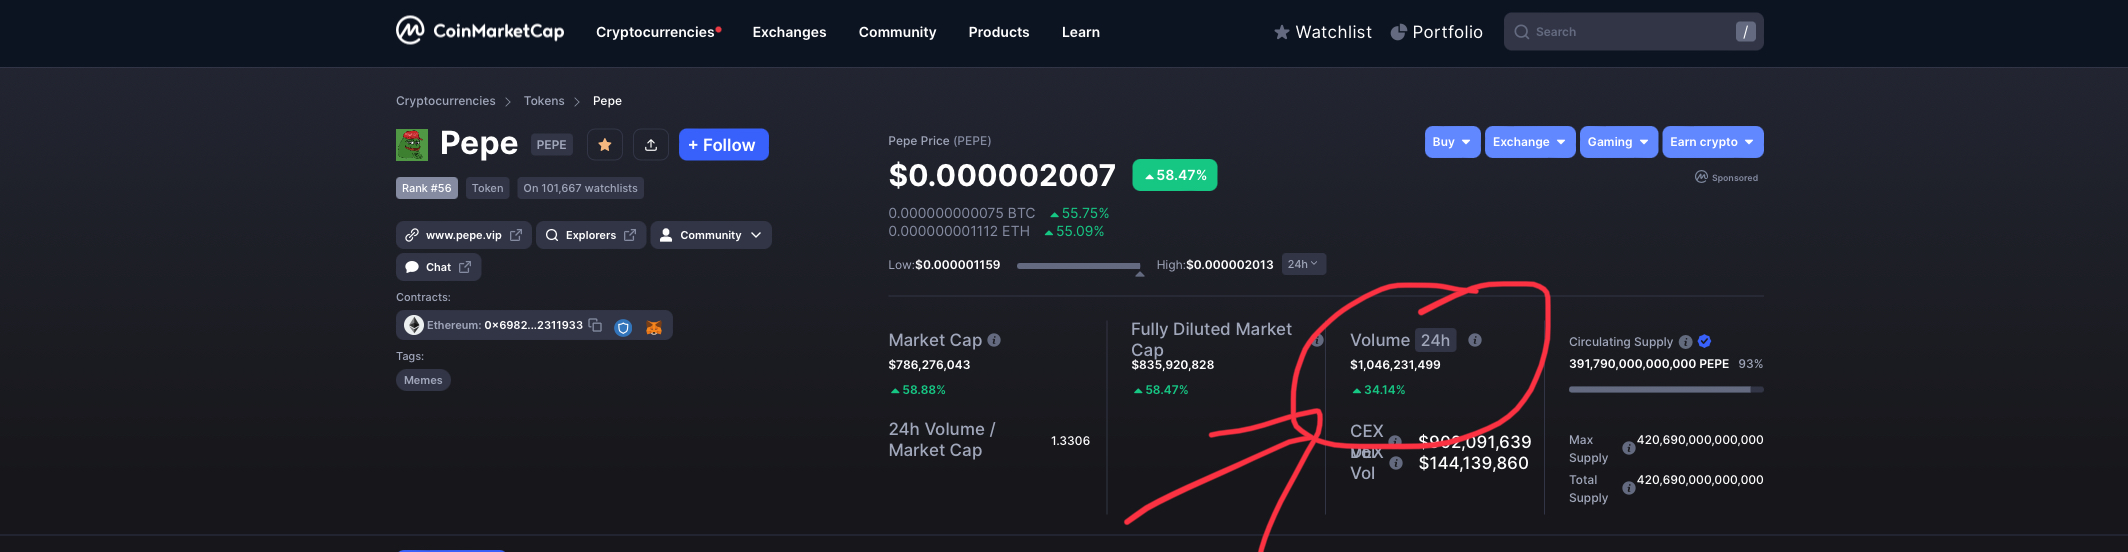Click the CoinMarketCap logo
This screenshot has height=552, width=2128.
(x=480, y=31)
